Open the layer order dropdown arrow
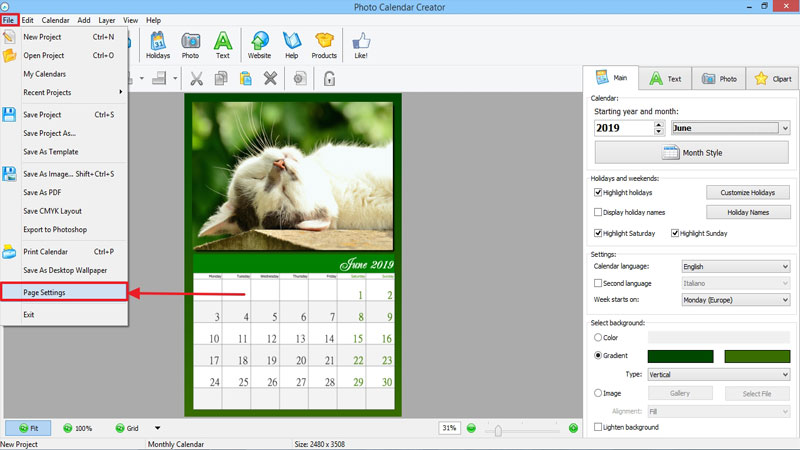 174,79
